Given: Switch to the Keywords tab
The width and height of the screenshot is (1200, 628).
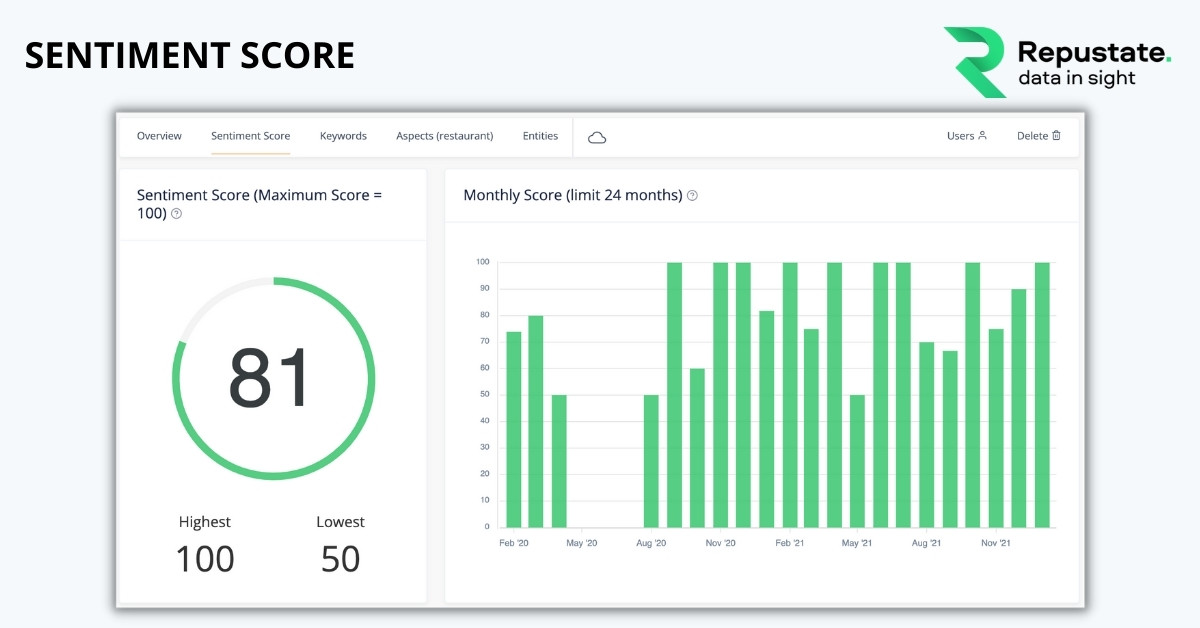Looking at the screenshot, I should point(343,136).
